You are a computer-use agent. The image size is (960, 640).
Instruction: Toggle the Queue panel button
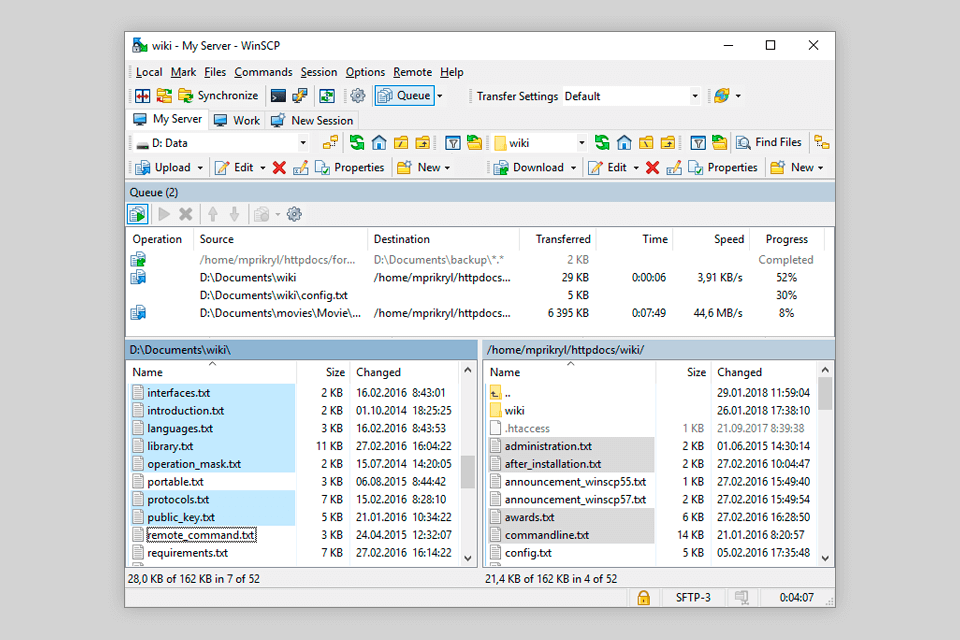(x=404, y=96)
